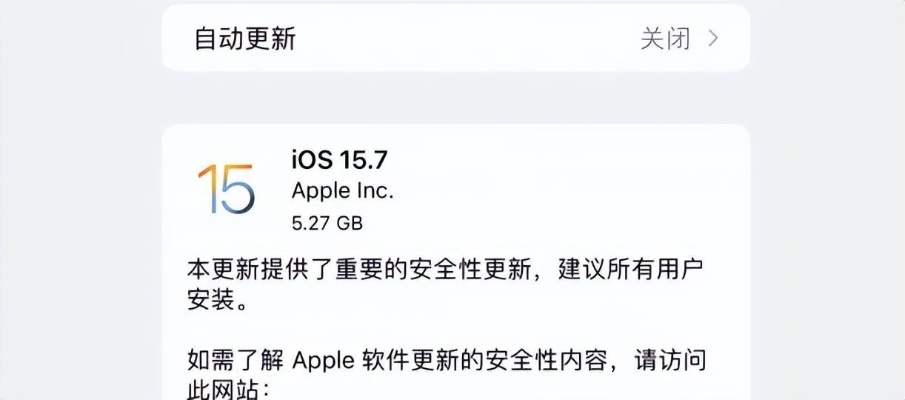905x400 pixels.
Task: Click the 5.27 GB download size
Action: tap(327, 220)
